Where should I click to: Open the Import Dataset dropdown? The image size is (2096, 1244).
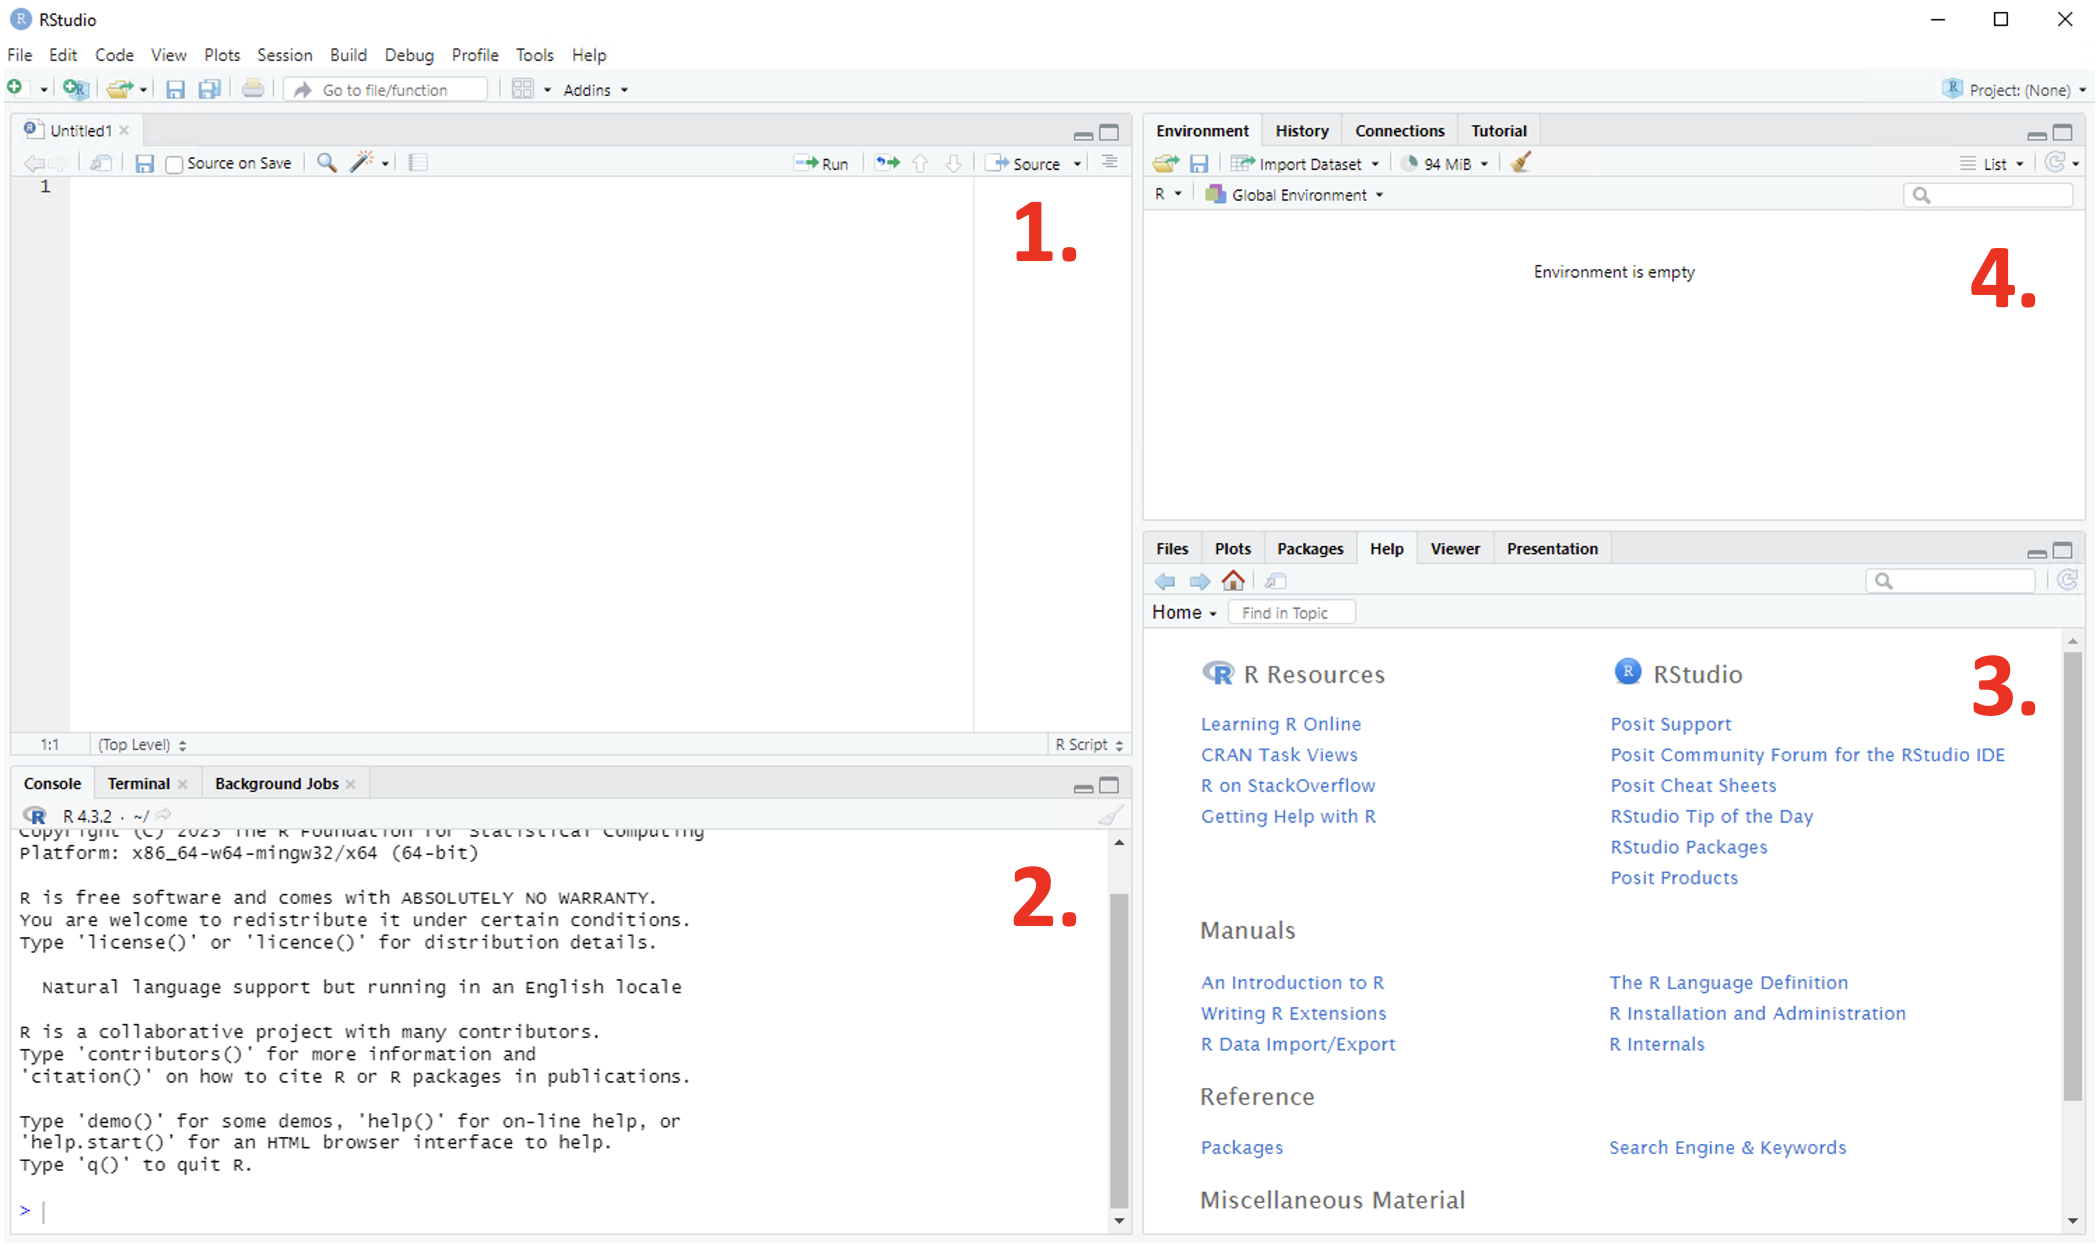click(1306, 164)
